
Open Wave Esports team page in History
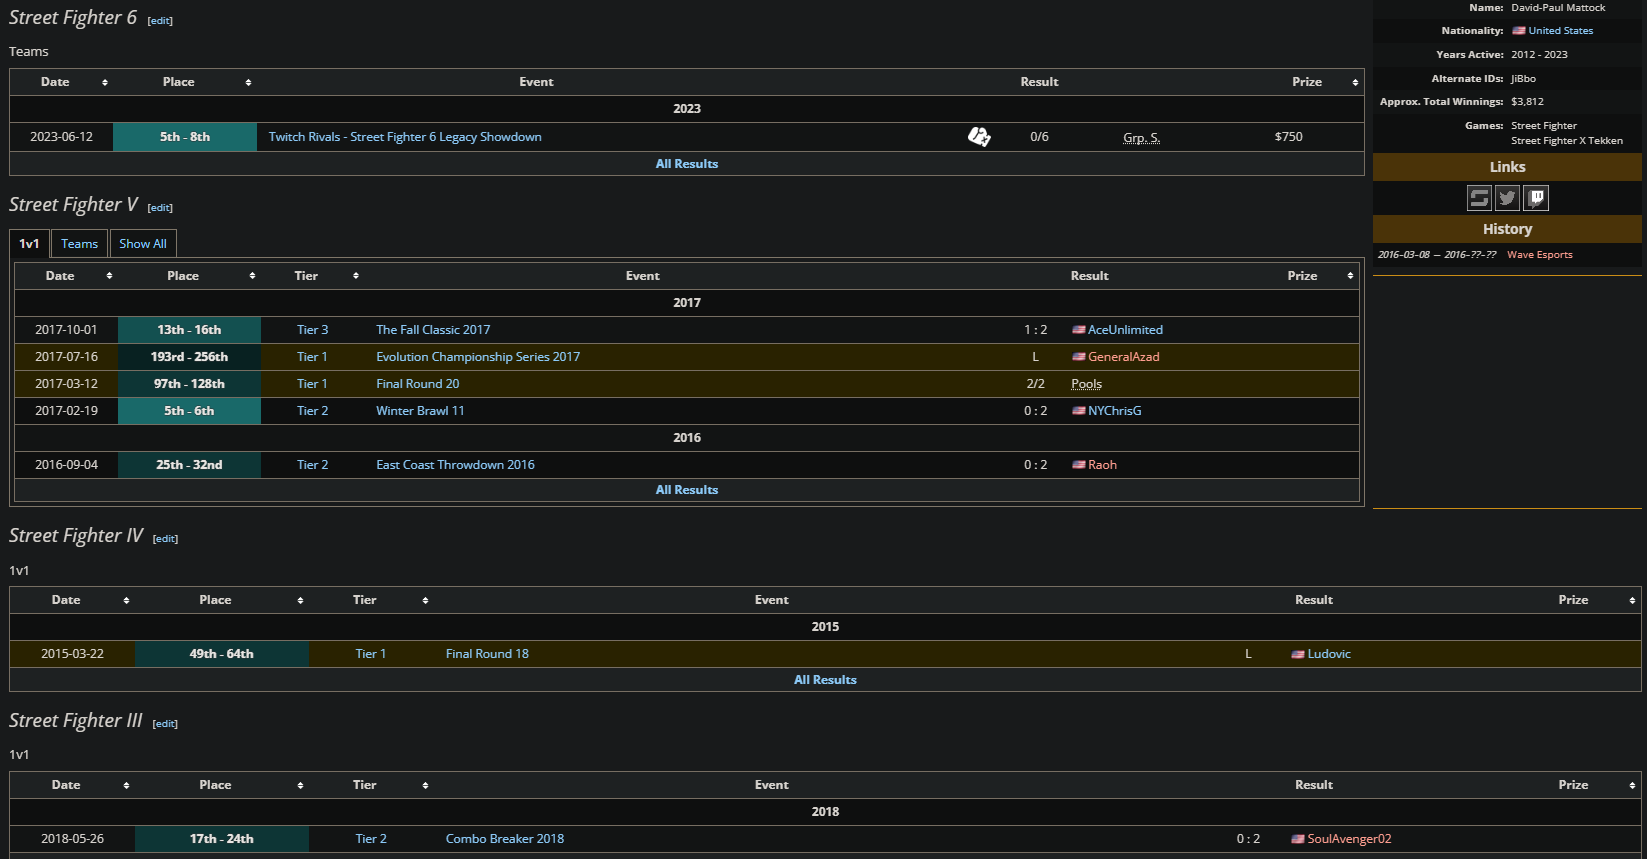(x=1540, y=255)
